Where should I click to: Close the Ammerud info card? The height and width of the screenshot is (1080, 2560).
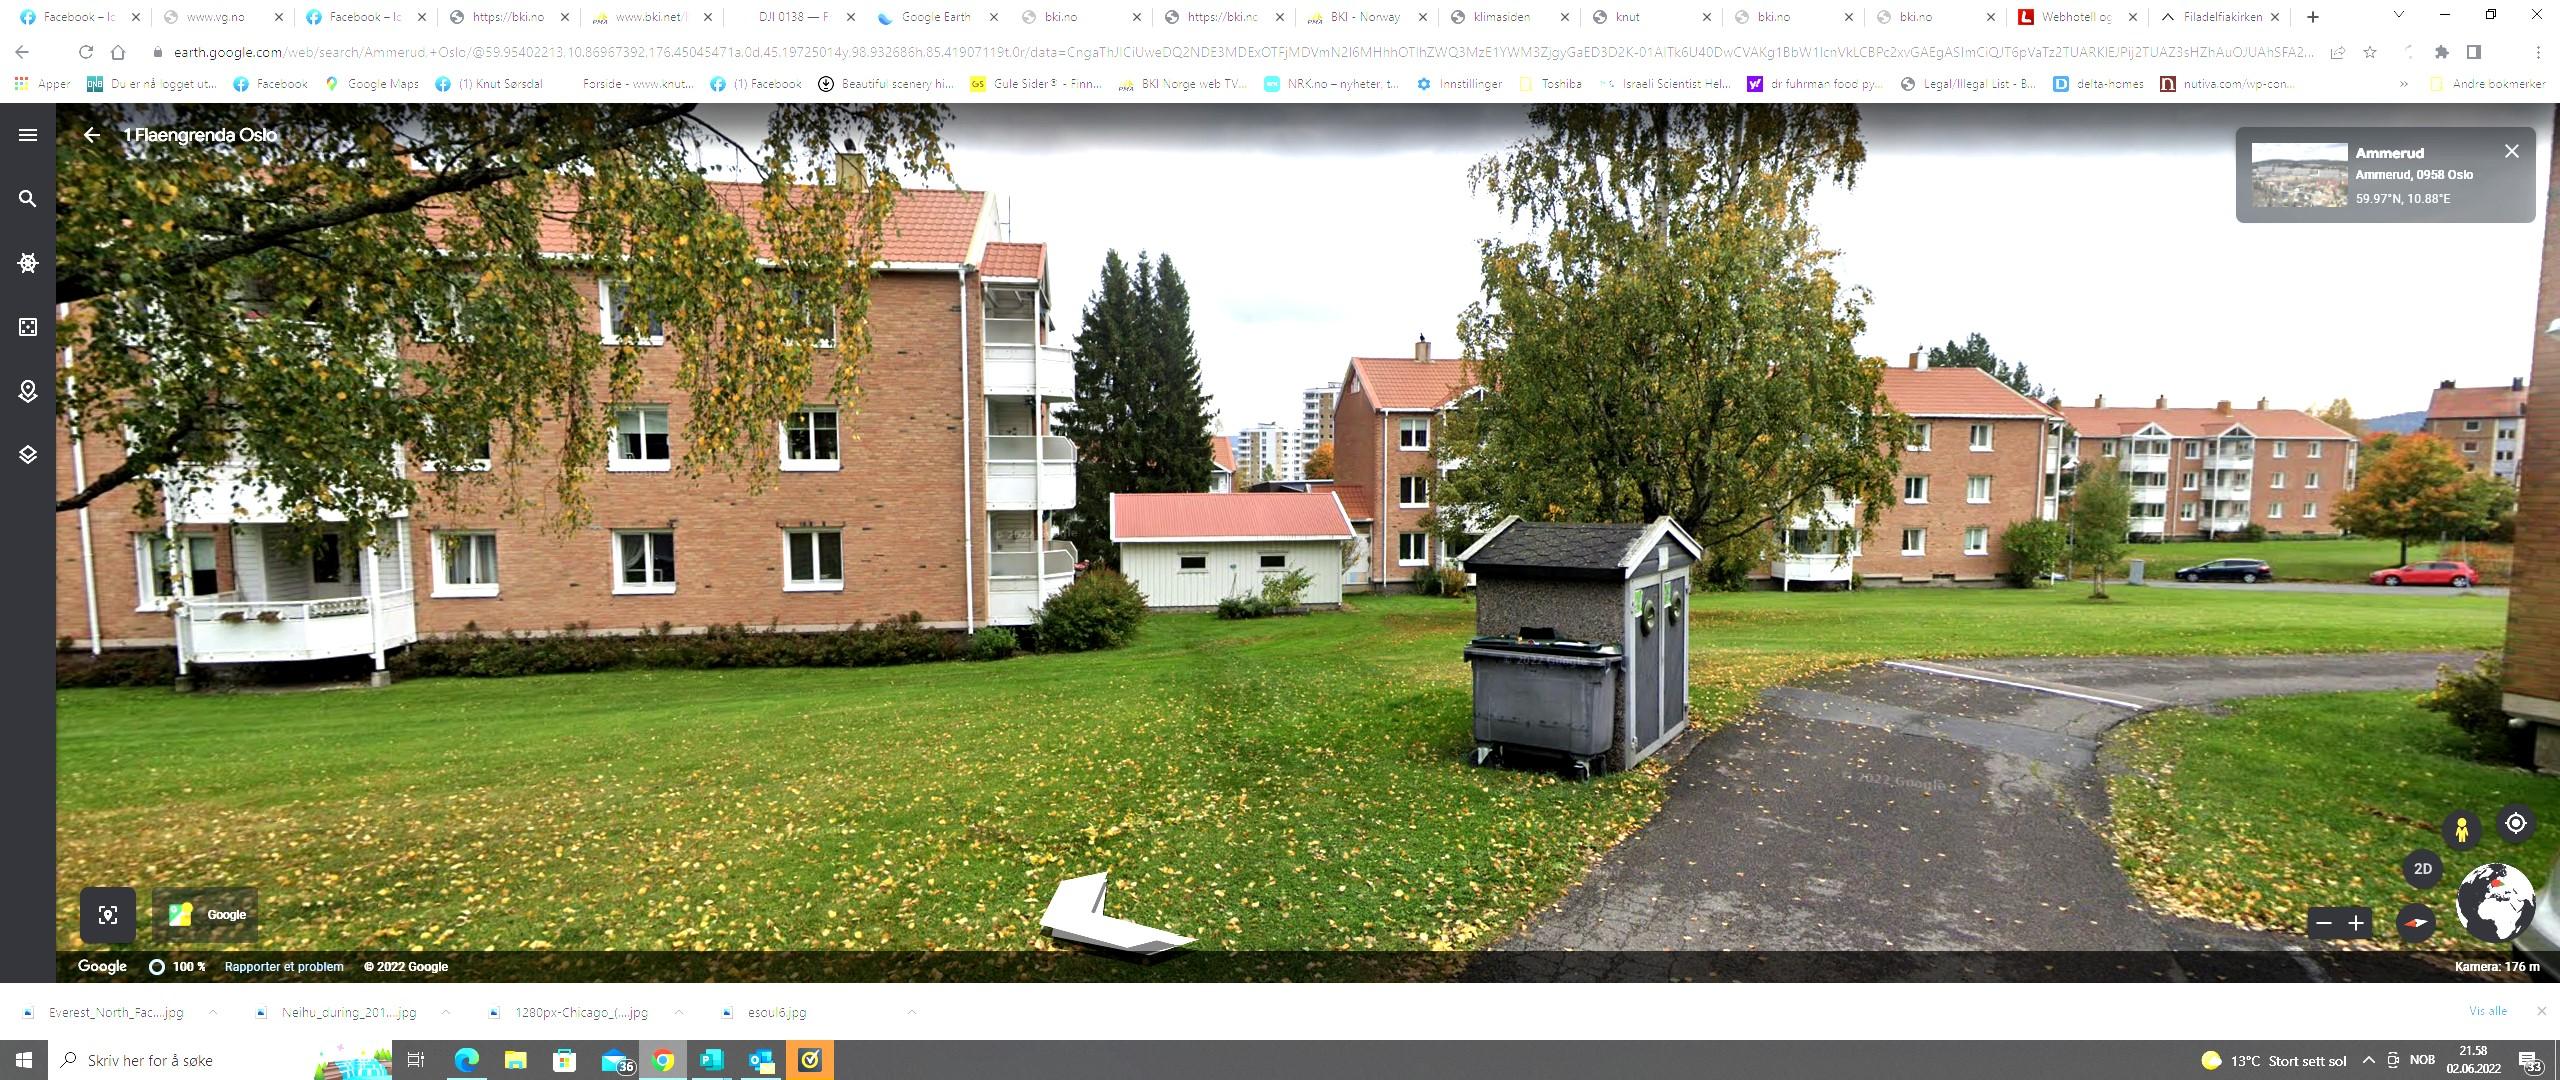2512,151
